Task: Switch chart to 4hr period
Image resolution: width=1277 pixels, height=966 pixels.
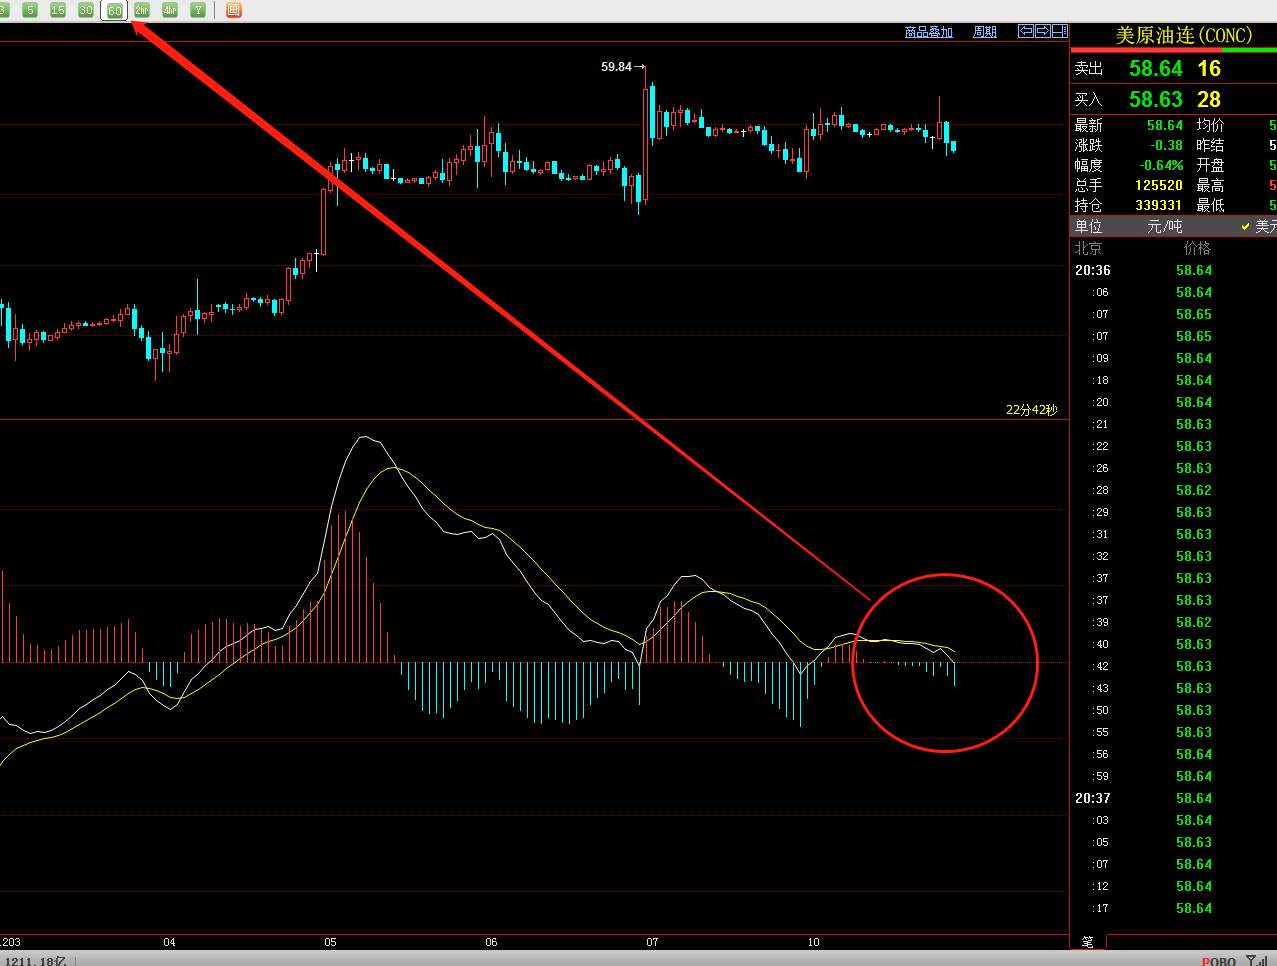Action: (x=170, y=10)
